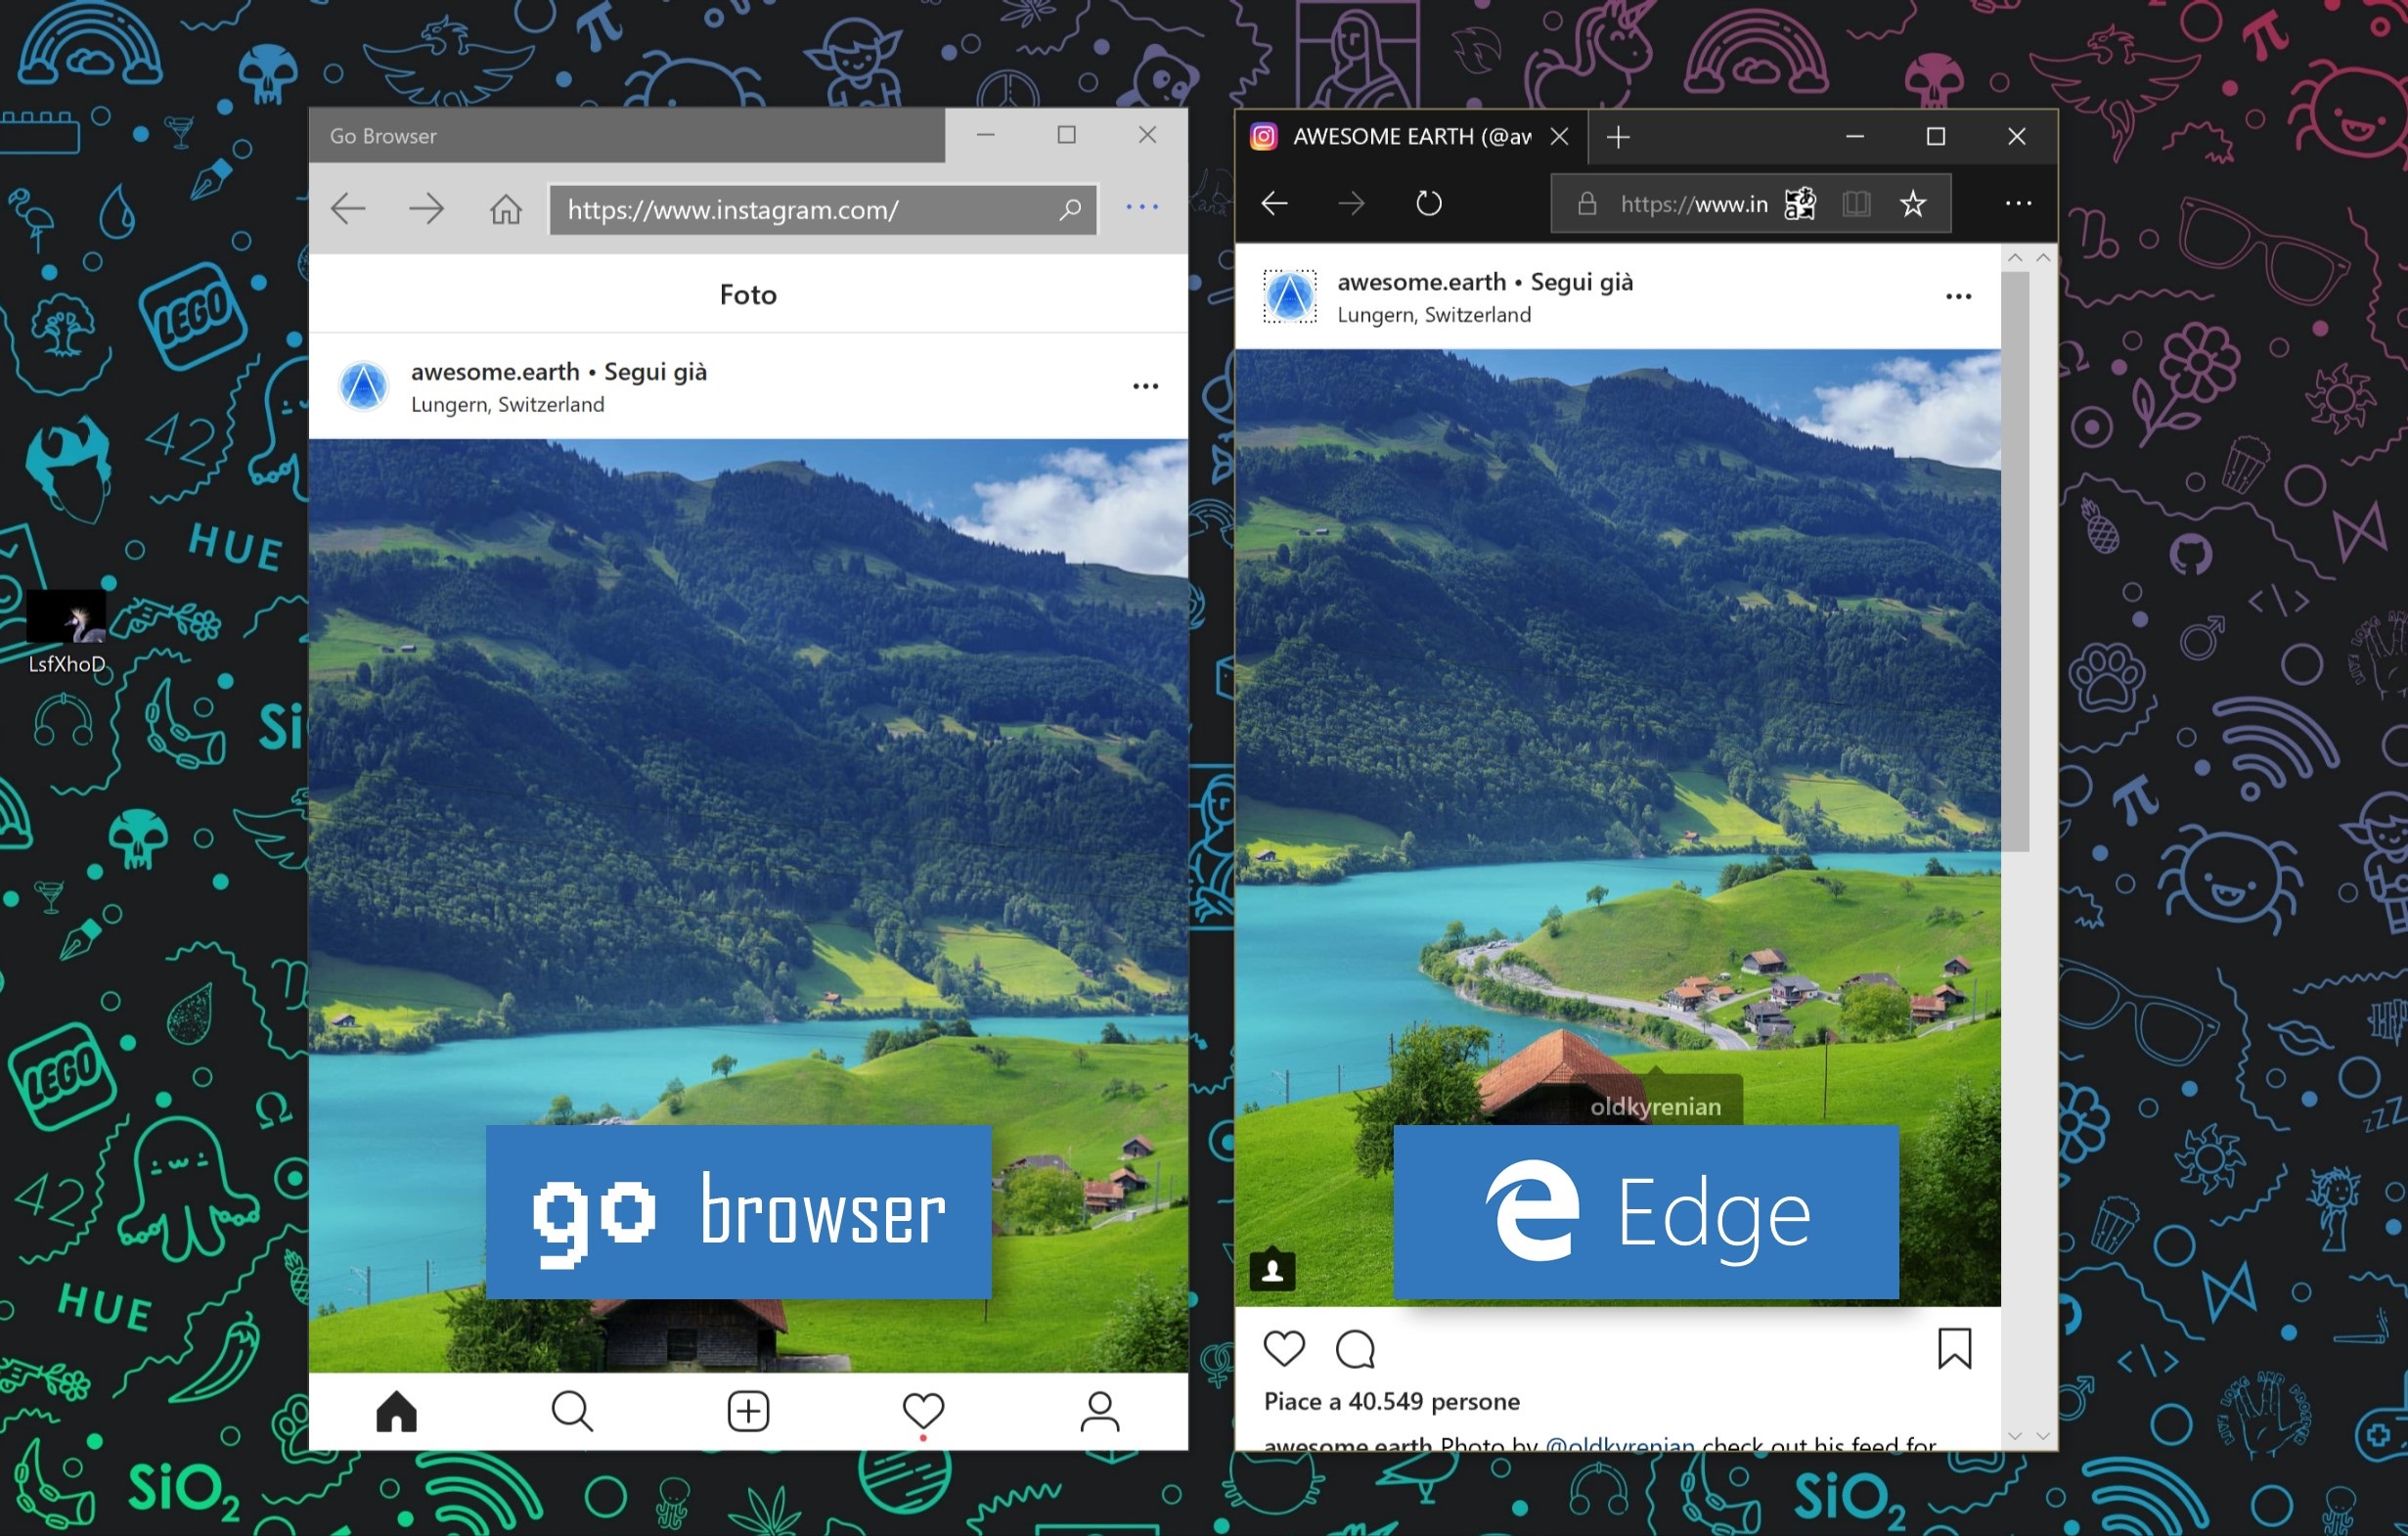Click Go Browser's back navigation arrow
Viewport: 2408px width, 1536px height.
pos(351,209)
